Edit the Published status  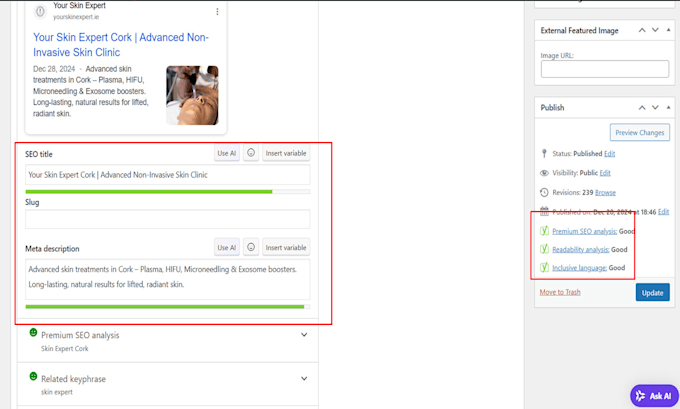[x=609, y=154]
